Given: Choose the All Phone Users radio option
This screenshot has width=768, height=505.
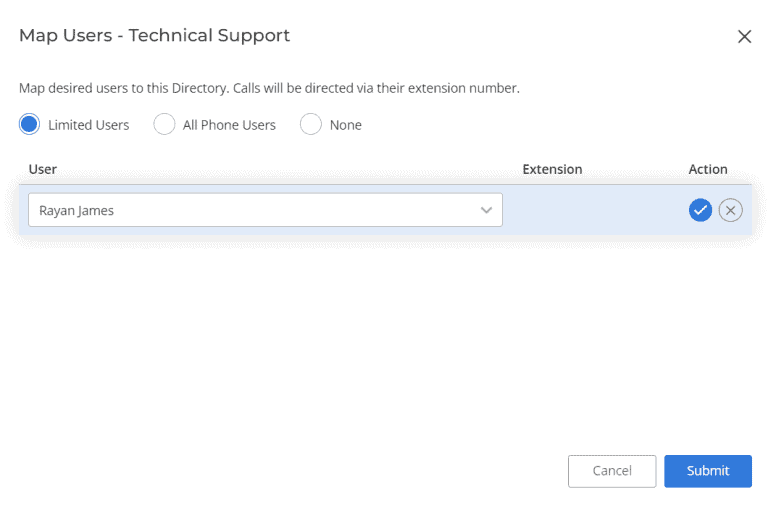Looking at the screenshot, I should [x=164, y=124].
